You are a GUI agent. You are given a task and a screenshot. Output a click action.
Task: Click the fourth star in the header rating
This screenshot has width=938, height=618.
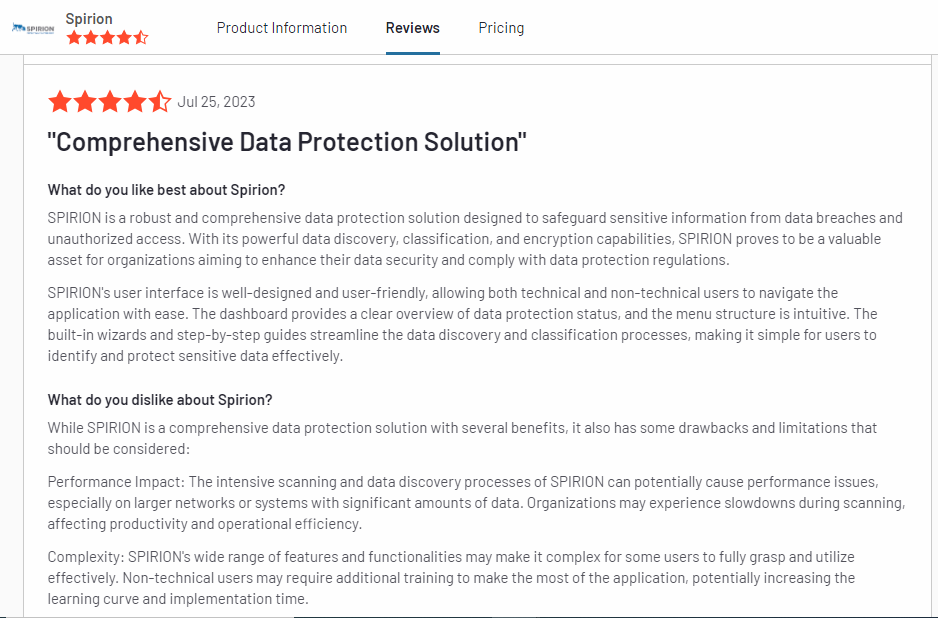point(124,36)
